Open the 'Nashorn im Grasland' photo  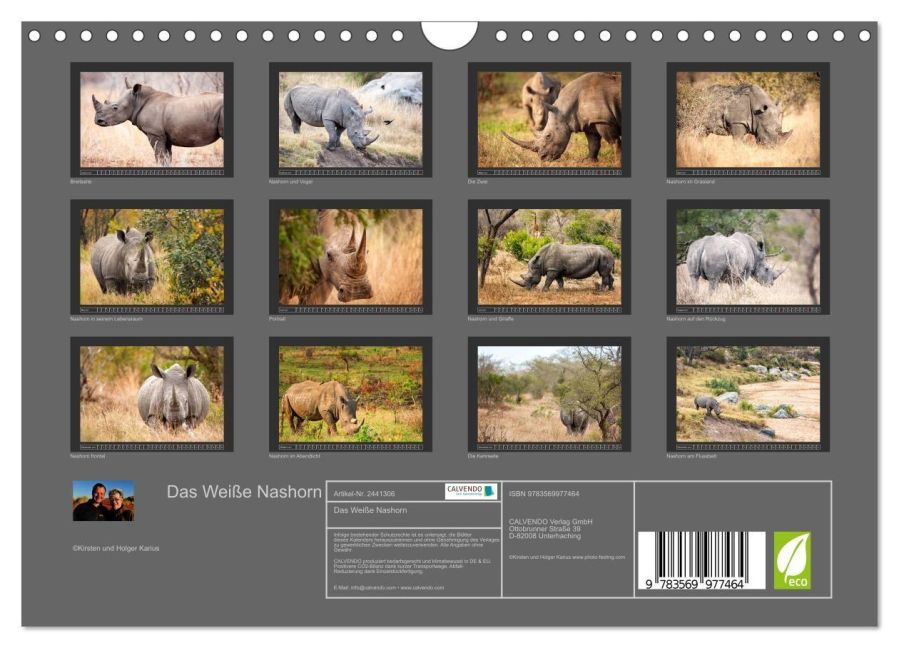pyautogui.click(x=748, y=119)
